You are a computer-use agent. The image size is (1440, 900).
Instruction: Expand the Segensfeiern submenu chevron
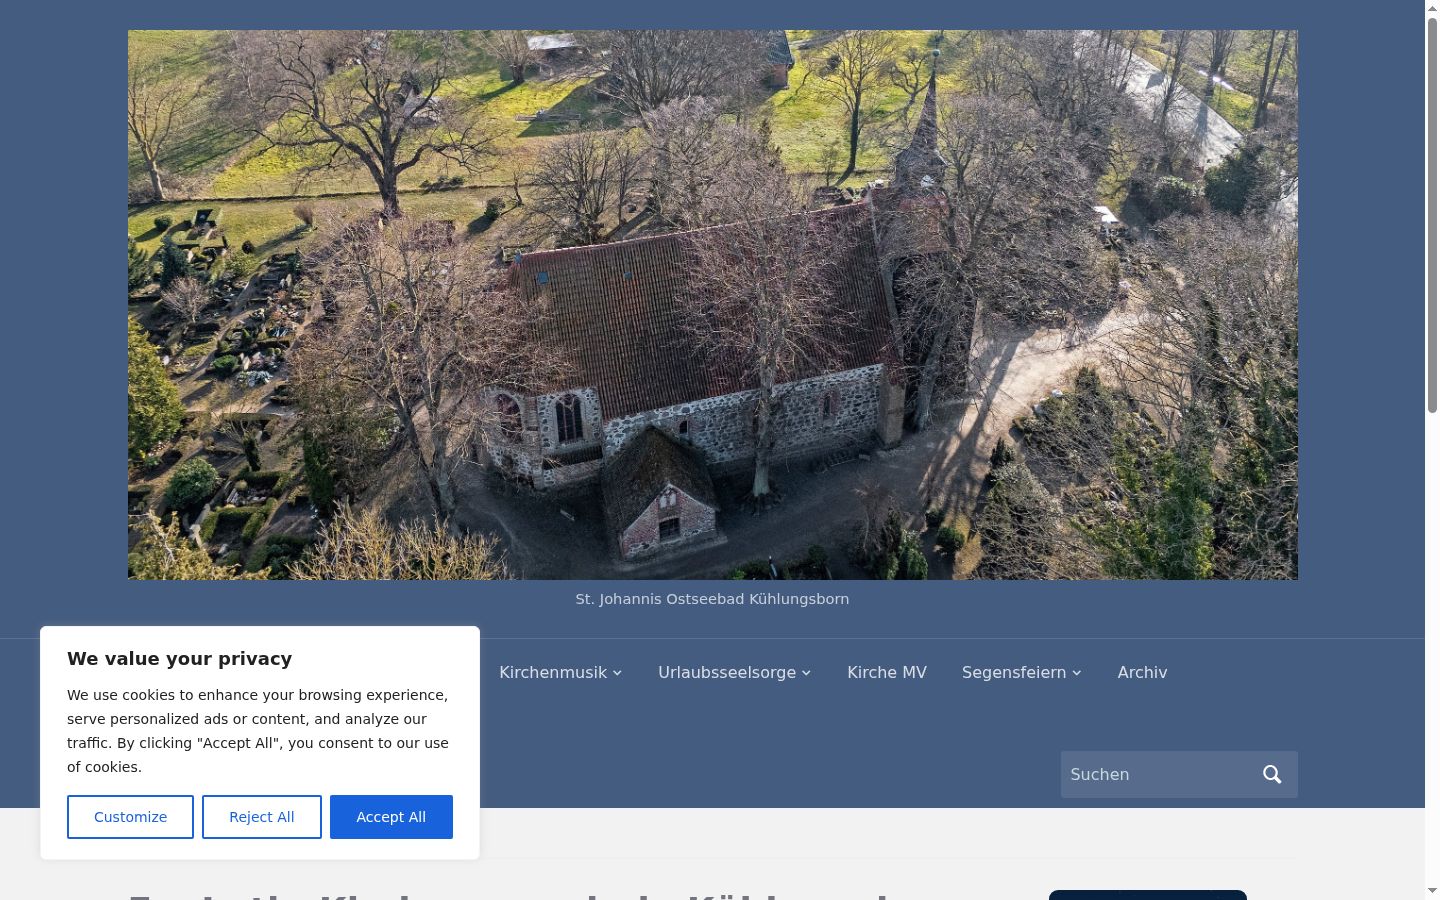[x=1077, y=673]
